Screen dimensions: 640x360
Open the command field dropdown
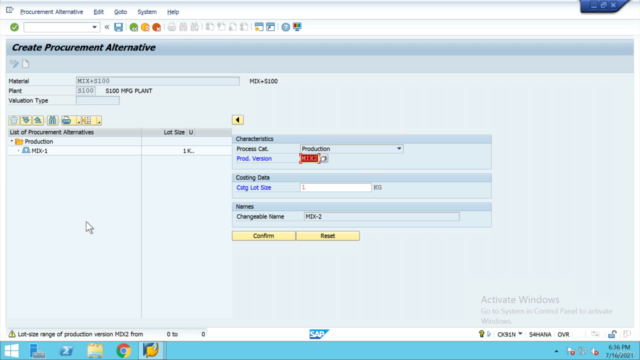94,27
